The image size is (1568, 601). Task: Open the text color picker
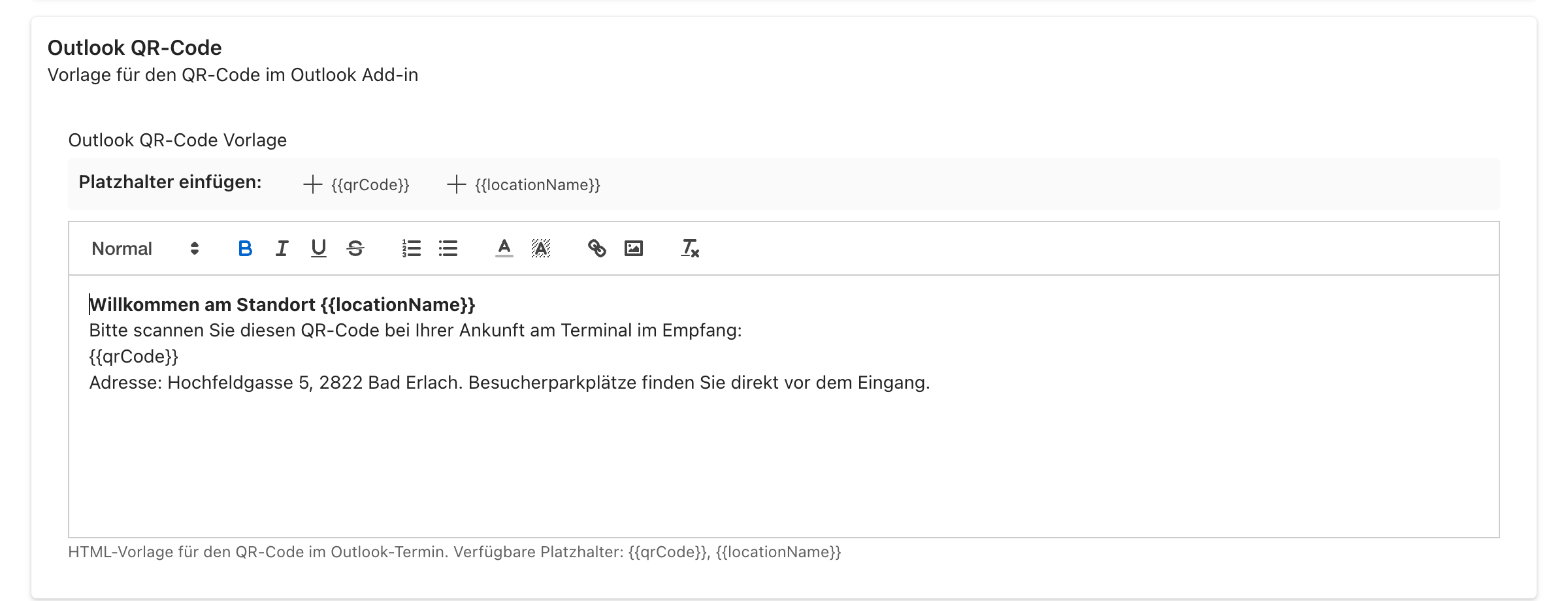[504, 249]
